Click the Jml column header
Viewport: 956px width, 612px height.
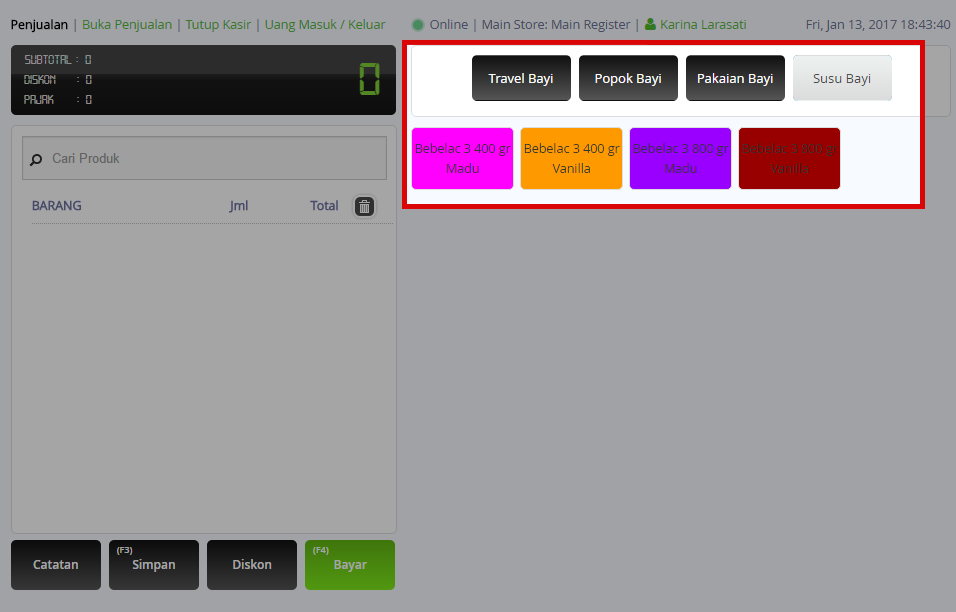tap(239, 206)
